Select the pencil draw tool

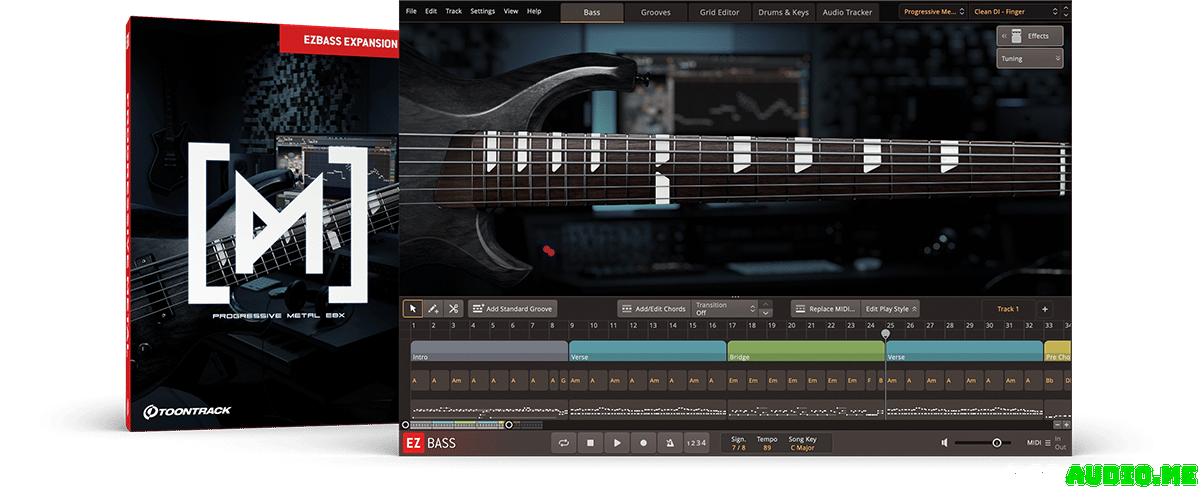tap(433, 309)
